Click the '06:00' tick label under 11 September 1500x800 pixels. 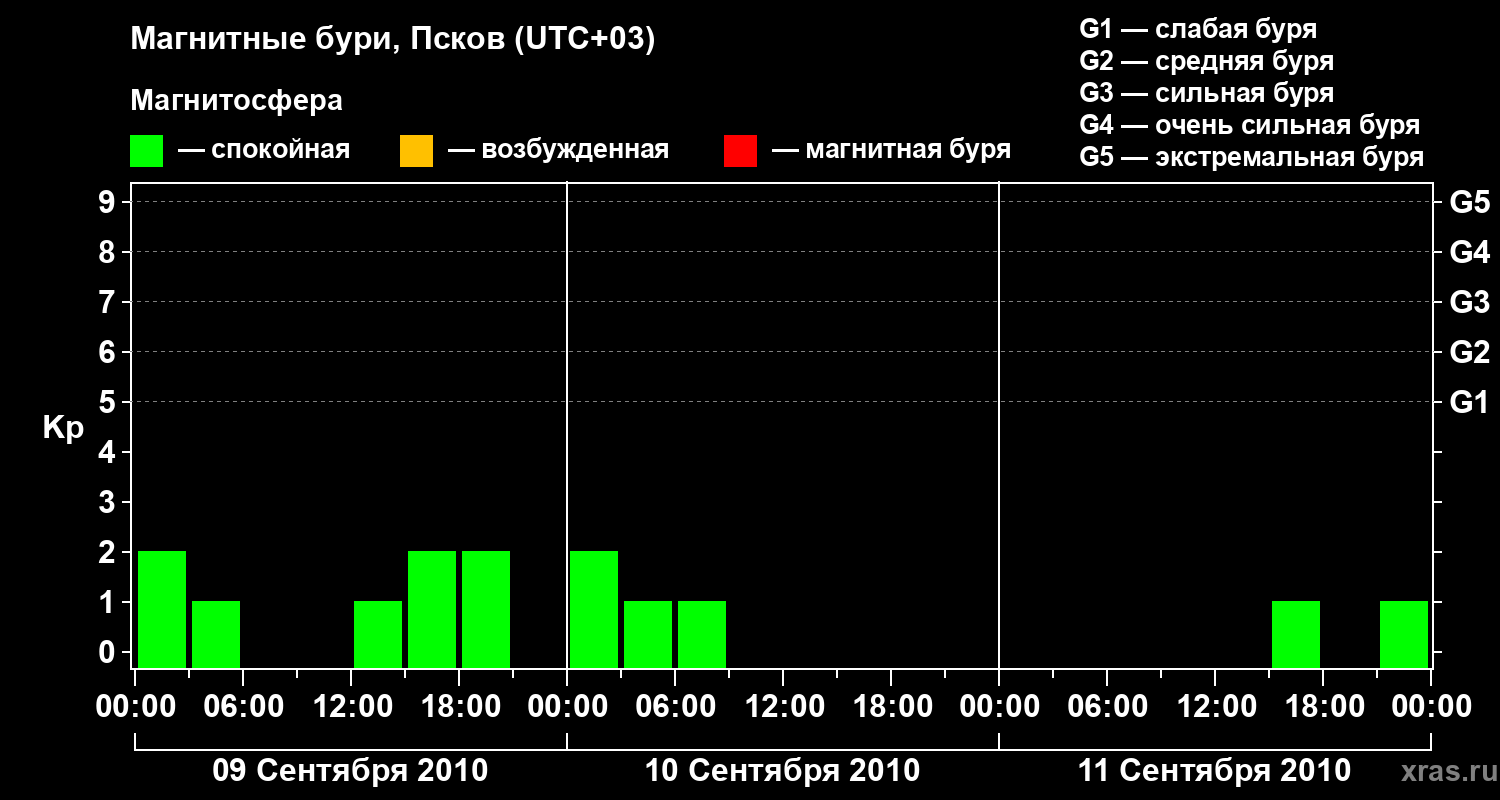tap(1107, 707)
